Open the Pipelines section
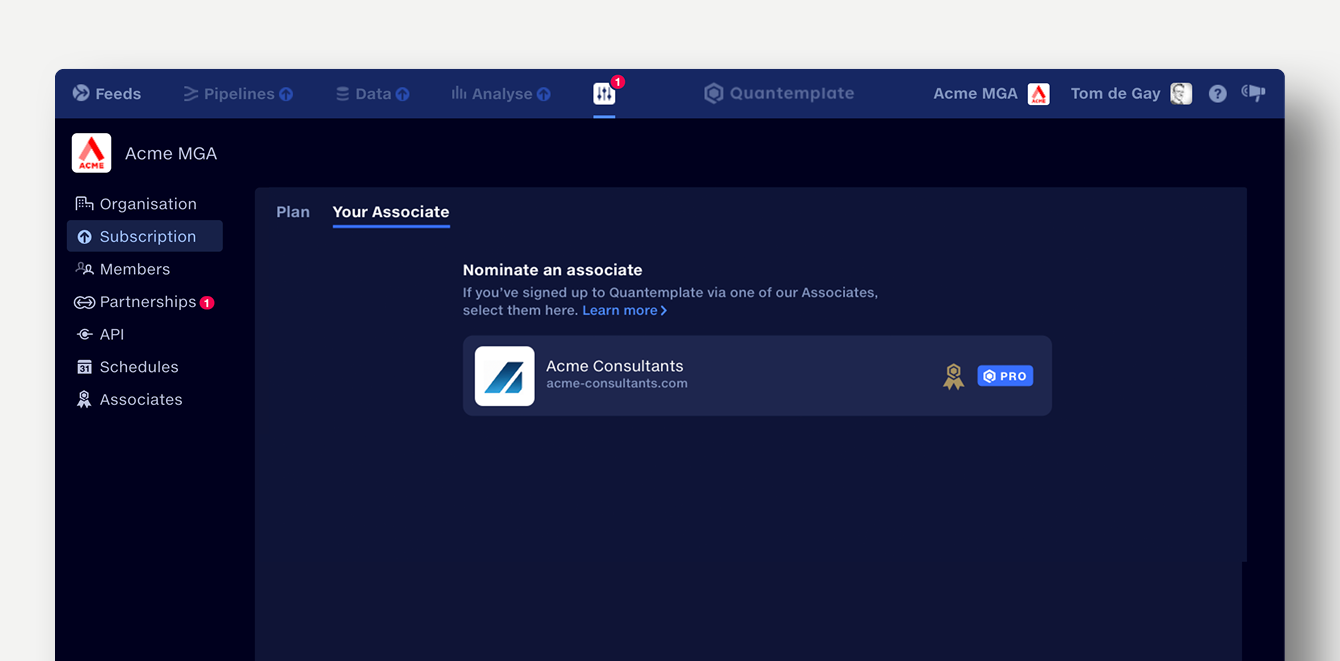This screenshot has height=661, width=1340. pos(238,94)
